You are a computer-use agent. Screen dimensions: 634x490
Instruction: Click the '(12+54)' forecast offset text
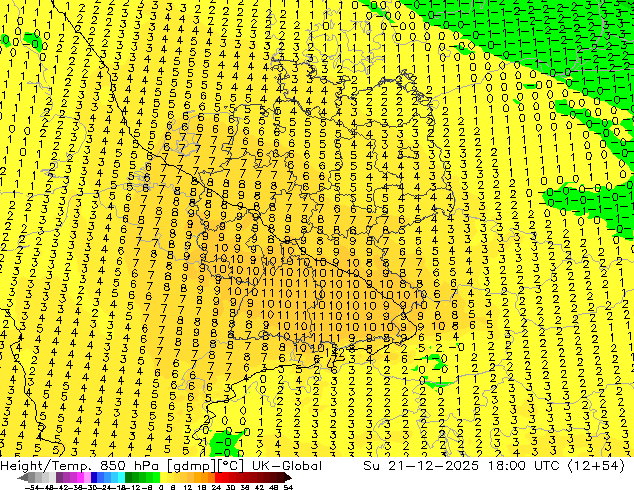(x=596, y=466)
